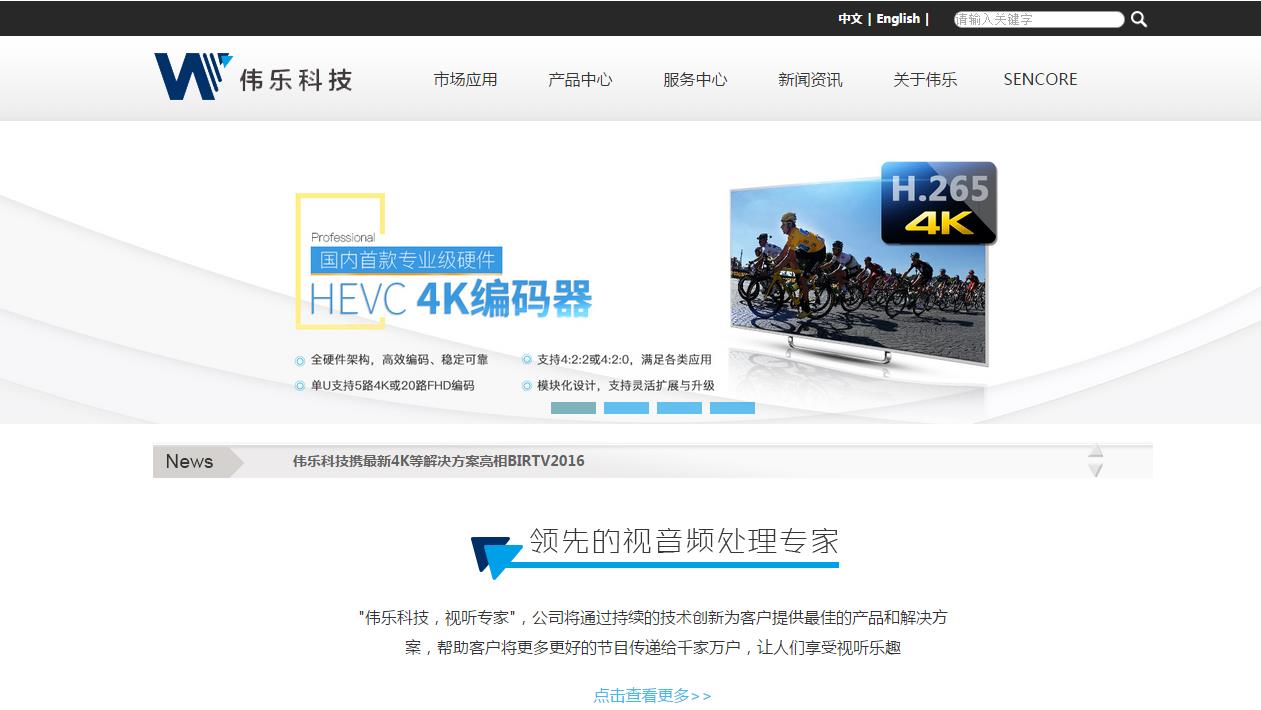Click the news ticker down arrow
This screenshot has height=710, width=1261.
tap(1096, 469)
